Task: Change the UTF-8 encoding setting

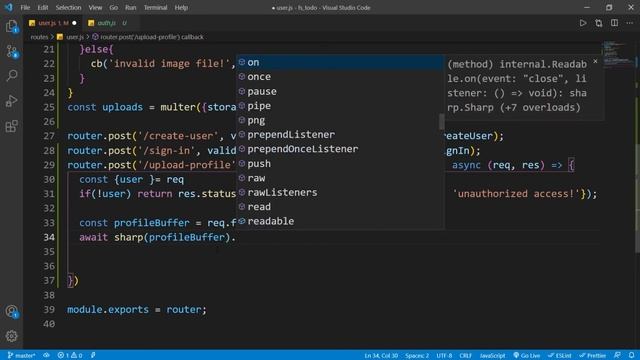Action: 444,356
